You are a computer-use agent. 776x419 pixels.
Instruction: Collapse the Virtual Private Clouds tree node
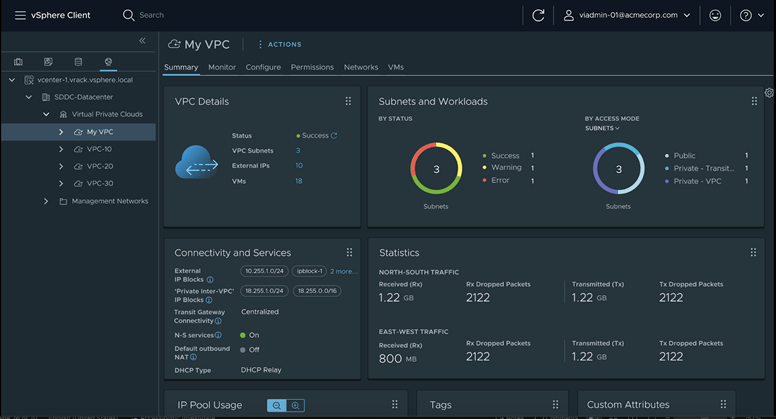pos(46,115)
